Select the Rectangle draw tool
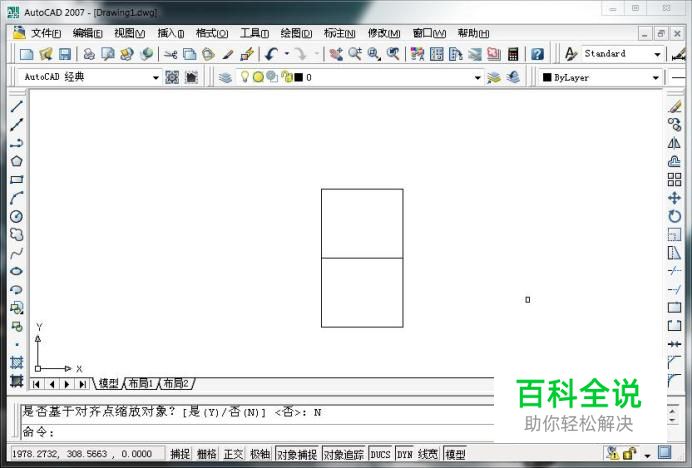The width and height of the screenshot is (692, 468). point(17,180)
